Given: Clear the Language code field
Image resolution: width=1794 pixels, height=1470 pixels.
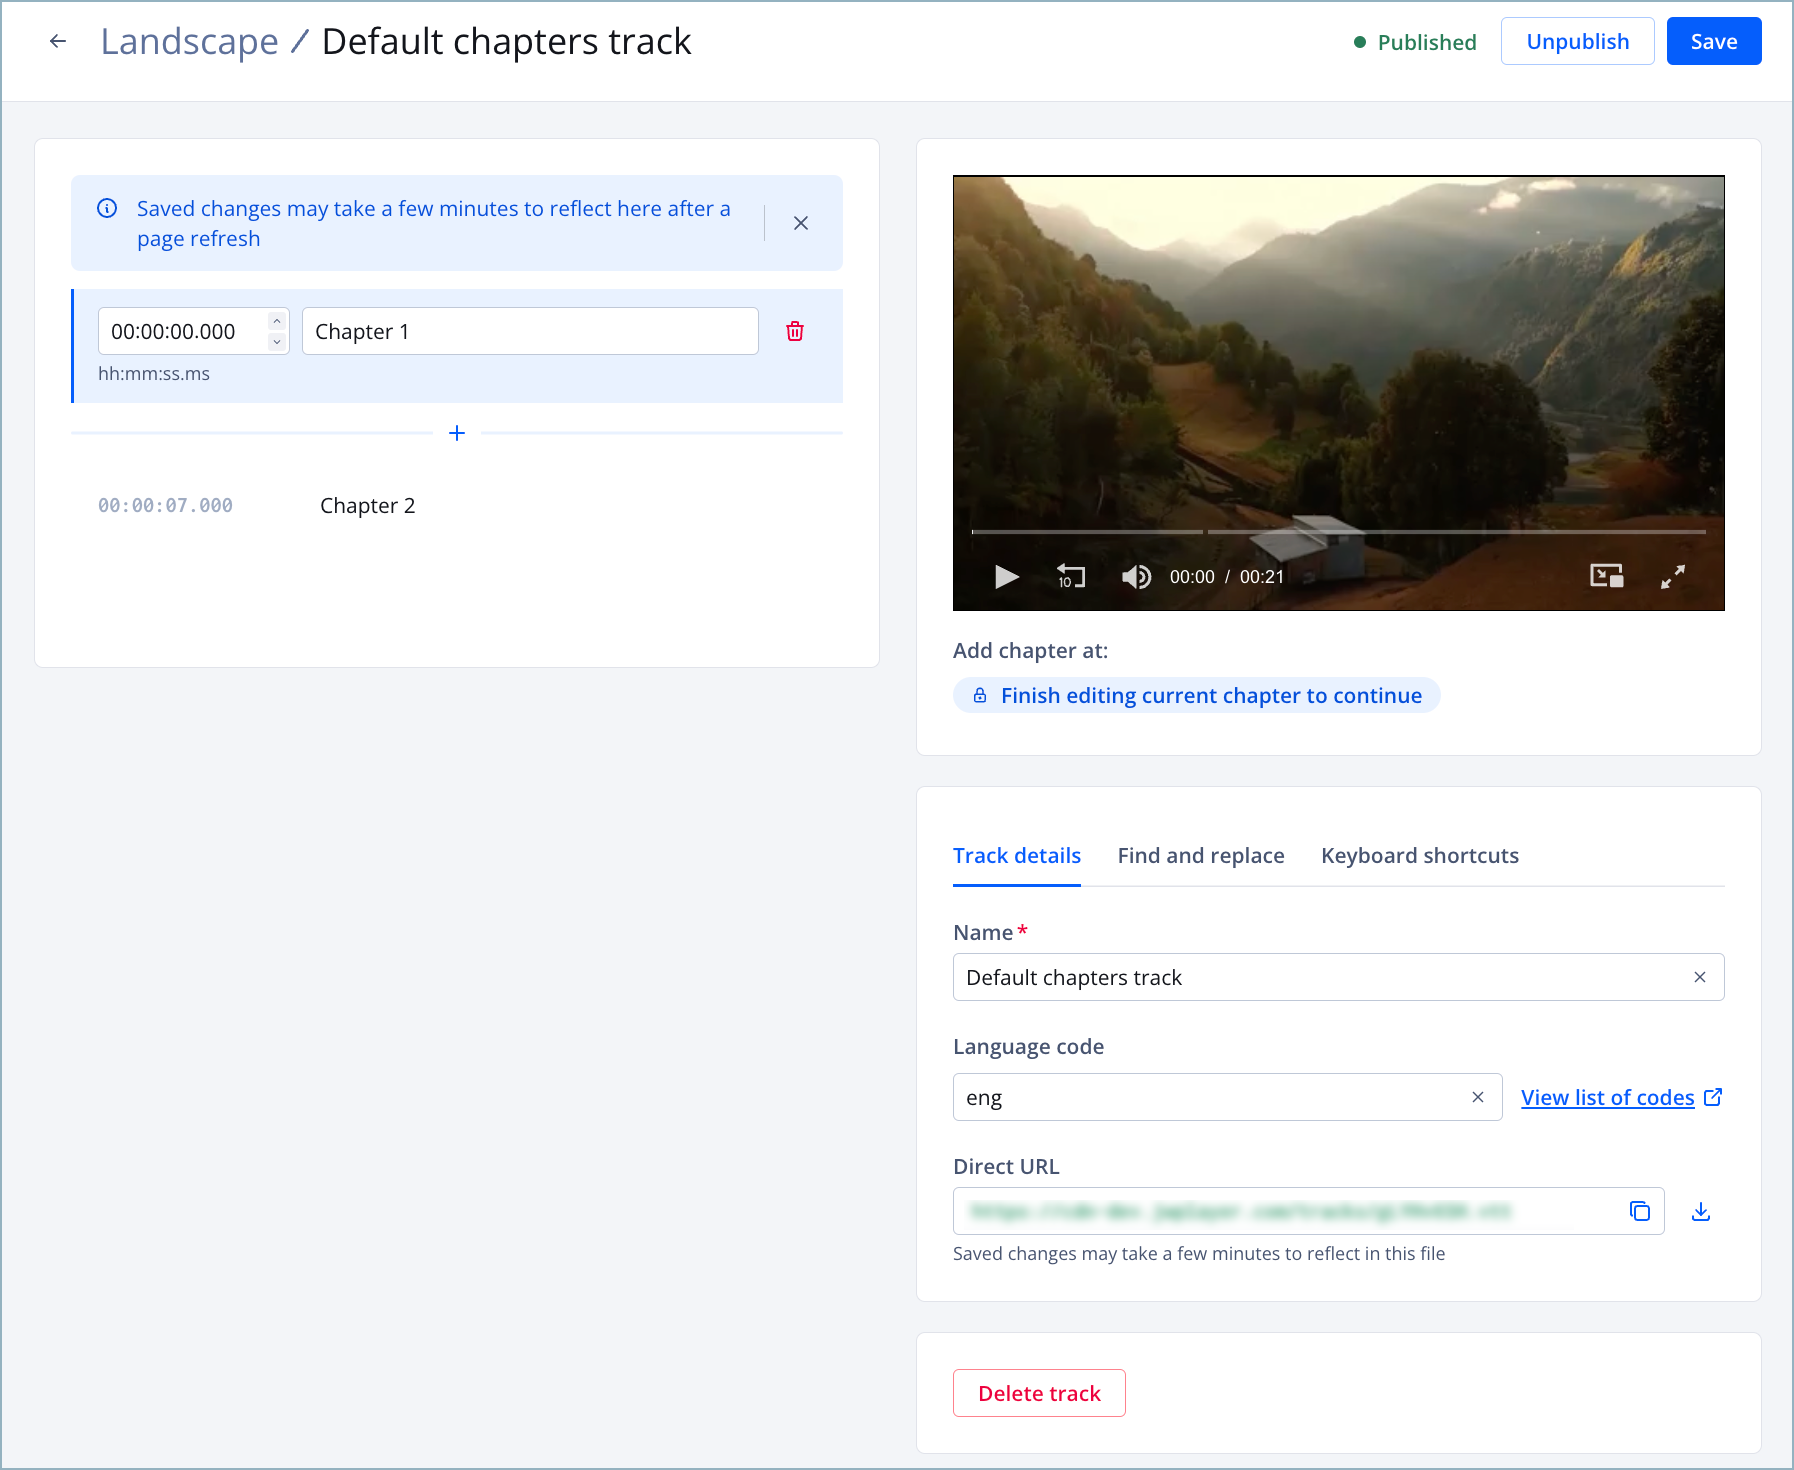Looking at the screenshot, I should 1478,1097.
